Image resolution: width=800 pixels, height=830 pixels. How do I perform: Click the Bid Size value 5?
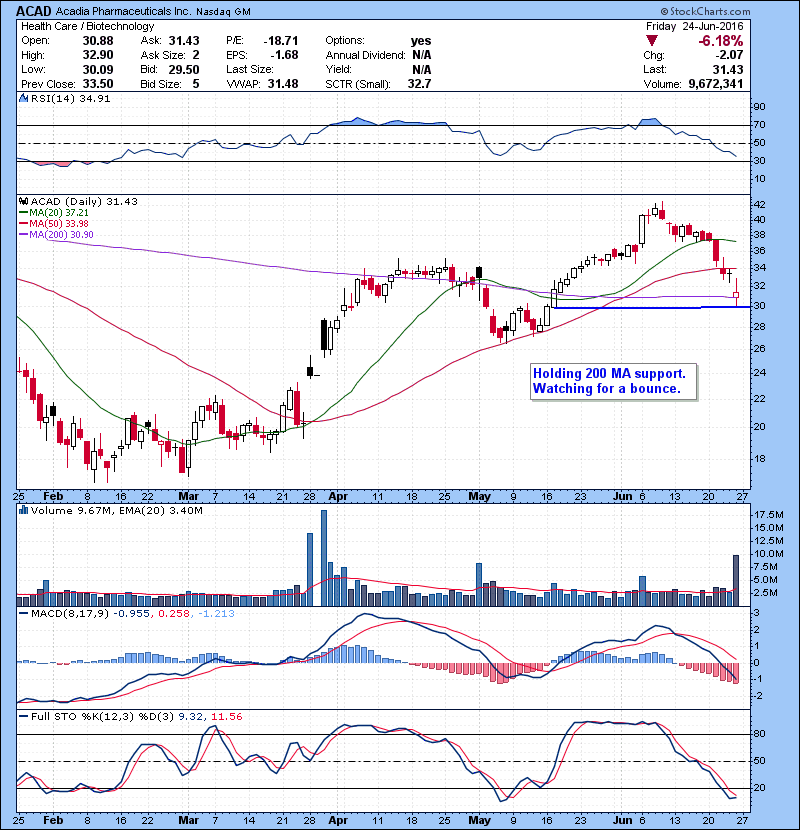coord(196,84)
